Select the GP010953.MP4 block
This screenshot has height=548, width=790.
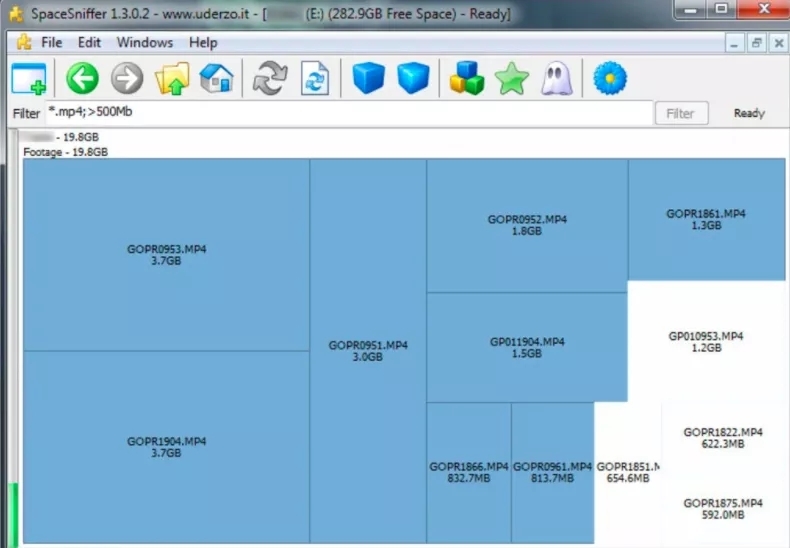[x=706, y=341]
